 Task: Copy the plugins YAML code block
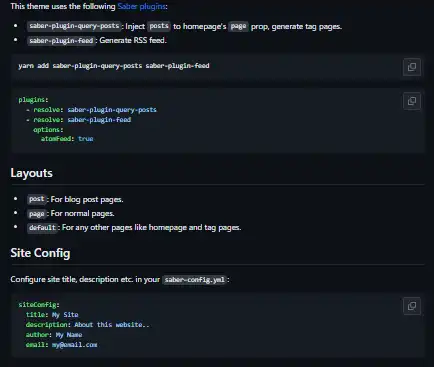point(412,101)
